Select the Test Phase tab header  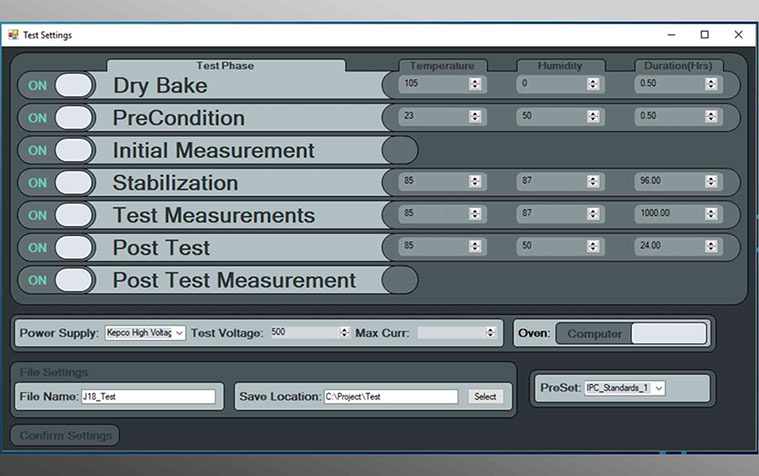(225, 66)
